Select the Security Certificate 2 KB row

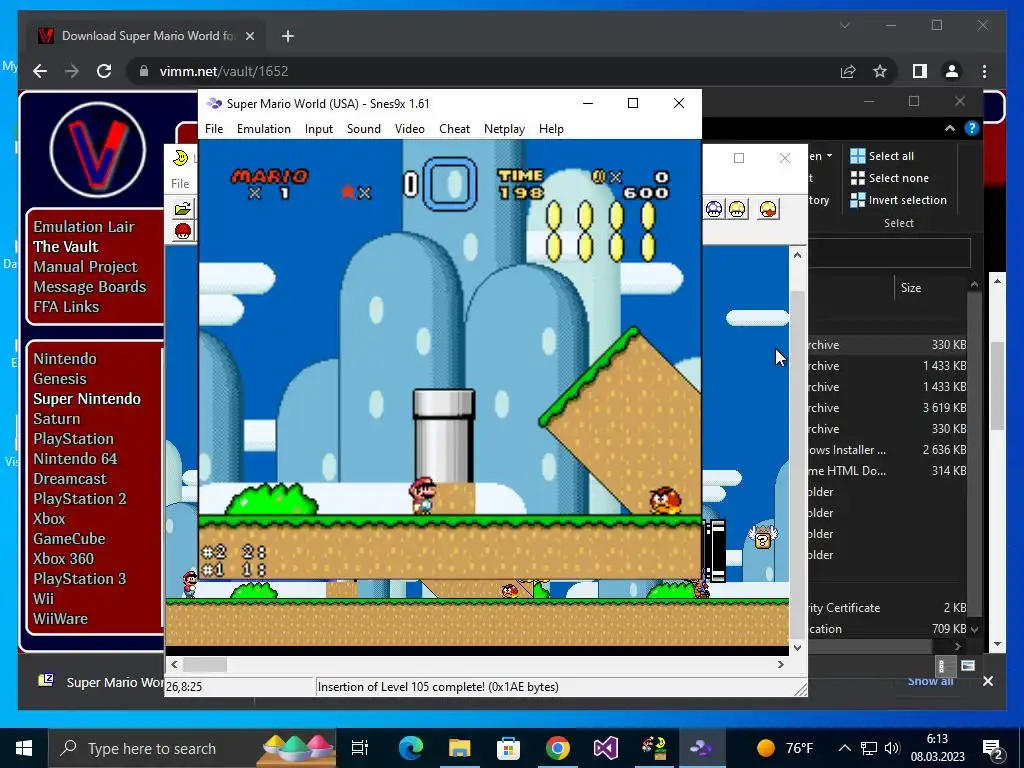click(x=888, y=607)
